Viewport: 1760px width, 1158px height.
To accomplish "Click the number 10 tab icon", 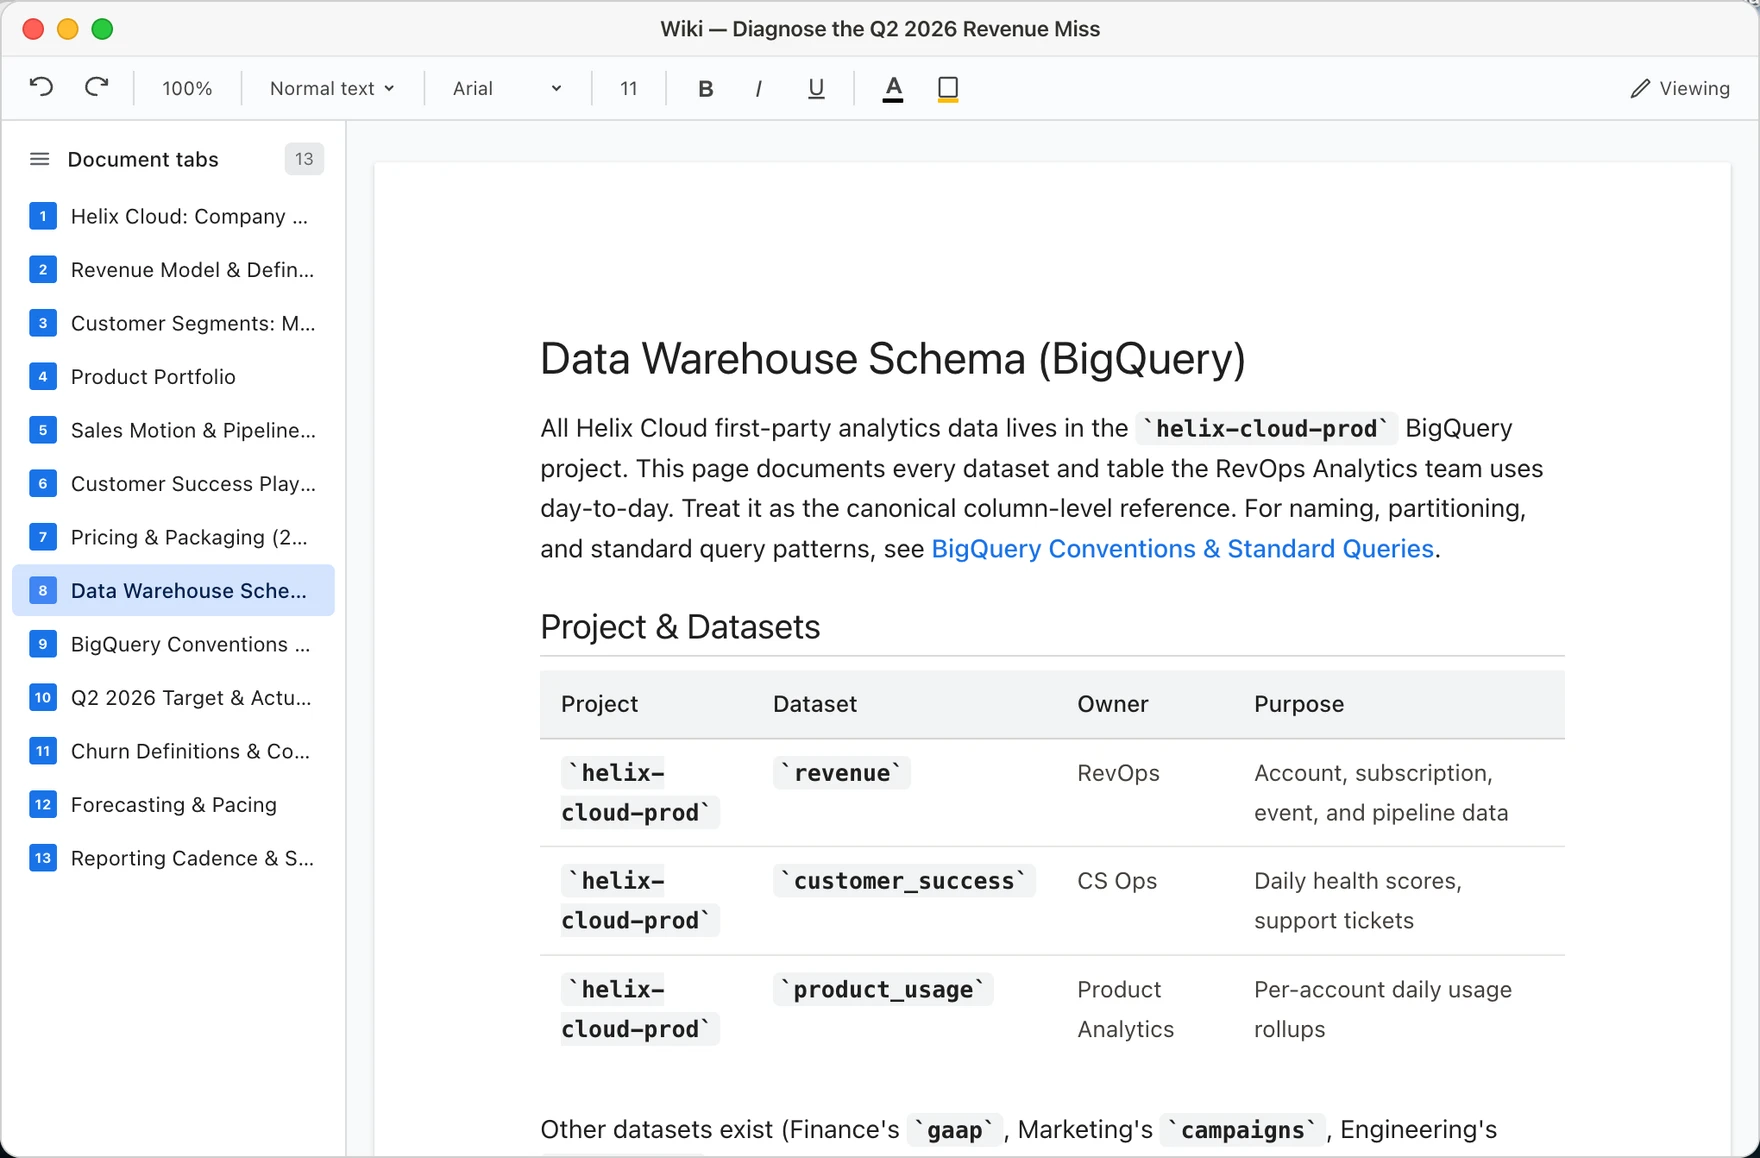I will click(x=42, y=698).
